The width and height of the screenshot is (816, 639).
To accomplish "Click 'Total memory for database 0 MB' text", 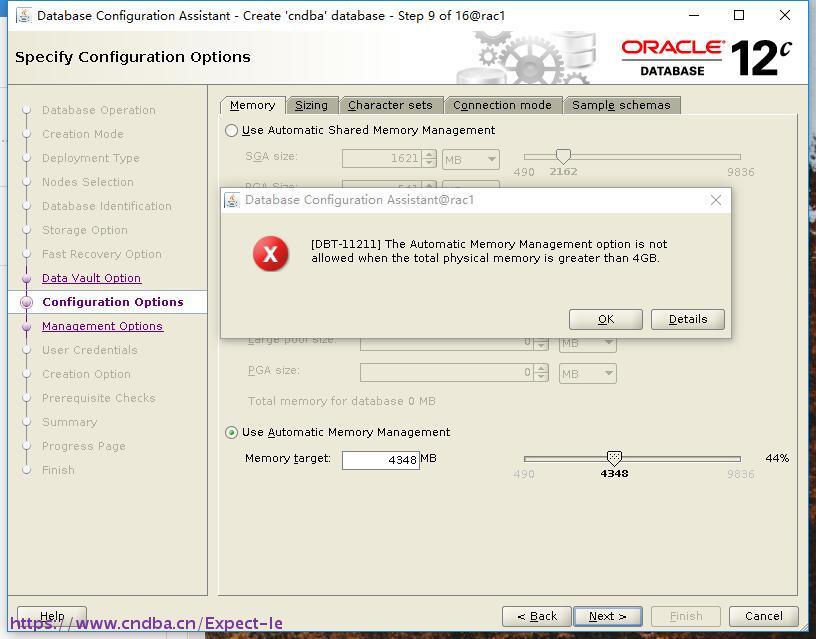I will click(x=341, y=401).
